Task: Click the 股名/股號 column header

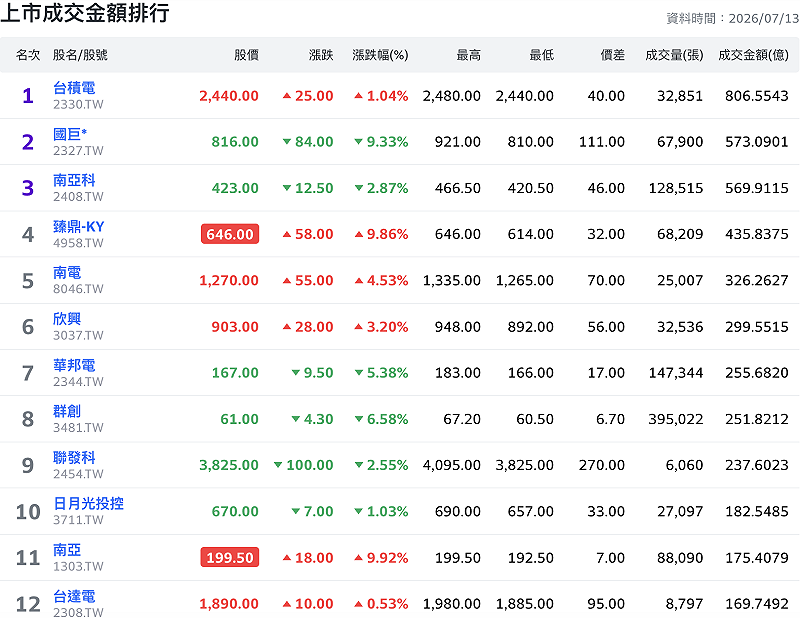Action: coord(80,55)
